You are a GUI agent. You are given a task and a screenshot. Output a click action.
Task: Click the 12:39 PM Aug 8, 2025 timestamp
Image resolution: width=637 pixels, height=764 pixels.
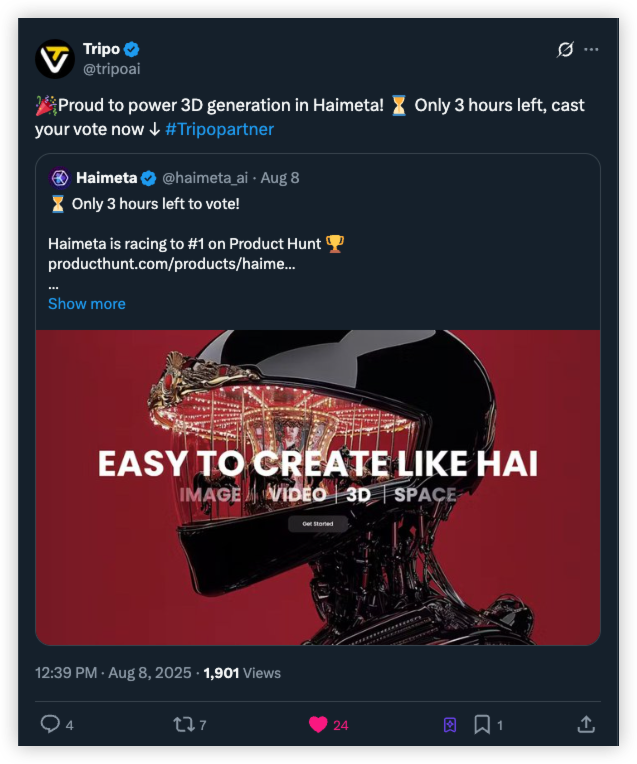pos(112,673)
